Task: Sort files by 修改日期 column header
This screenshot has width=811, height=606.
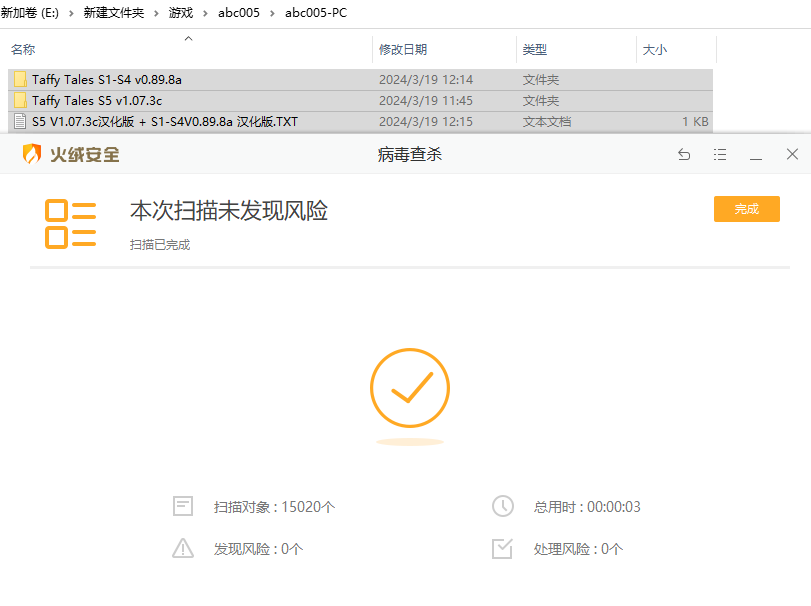Action: coord(403,49)
